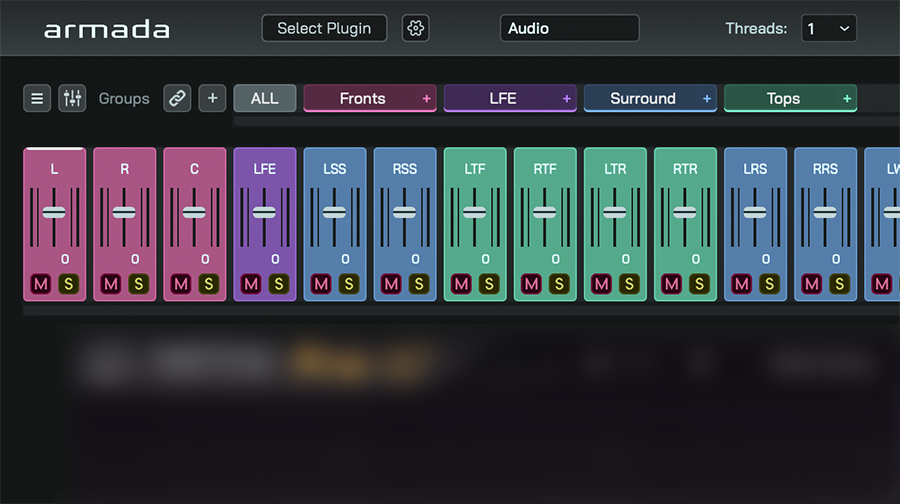Open the mixer faders view icon
900x504 pixels.
coord(72,98)
